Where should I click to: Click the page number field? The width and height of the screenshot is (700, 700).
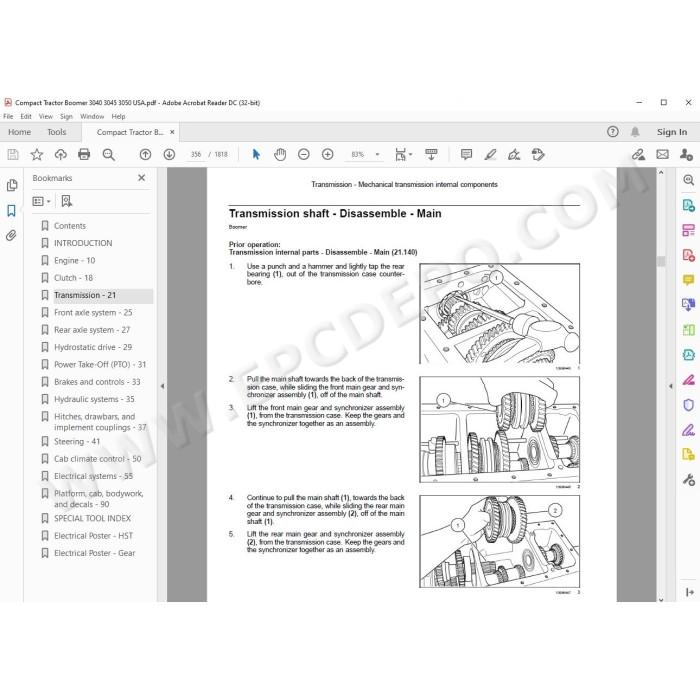[x=196, y=154]
